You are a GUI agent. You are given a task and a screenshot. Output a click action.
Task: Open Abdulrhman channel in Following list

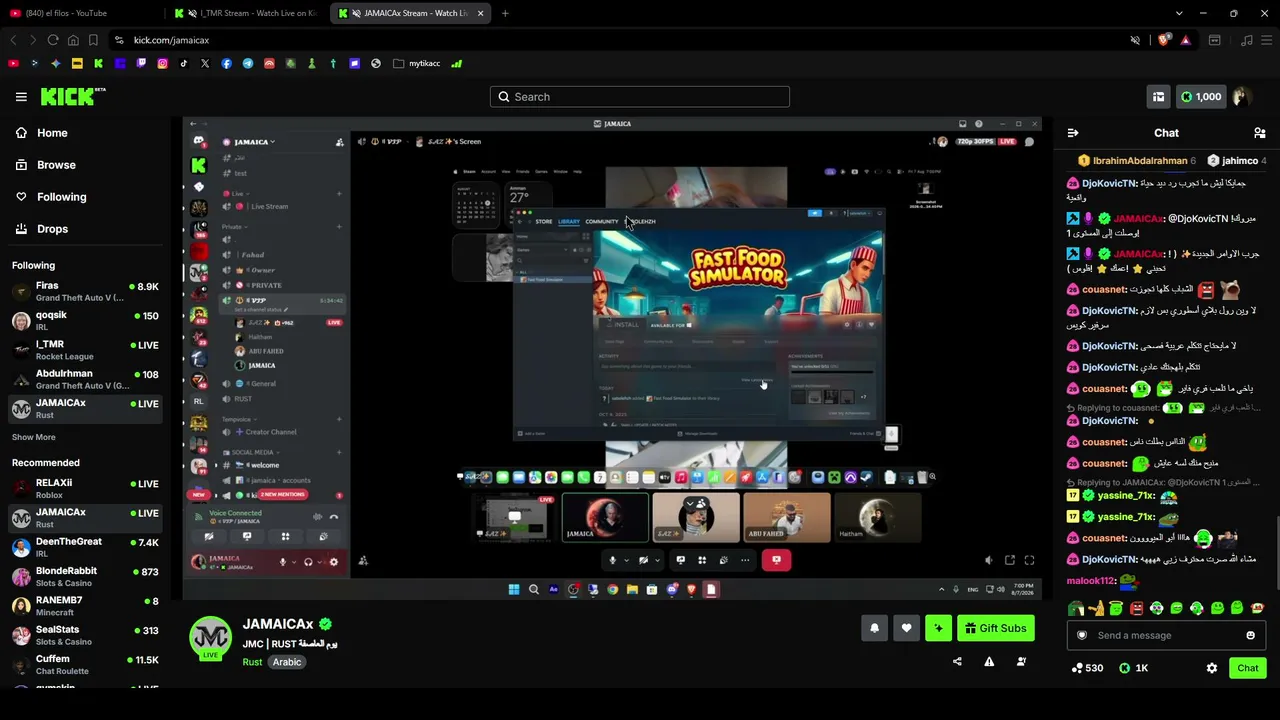coord(84,379)
